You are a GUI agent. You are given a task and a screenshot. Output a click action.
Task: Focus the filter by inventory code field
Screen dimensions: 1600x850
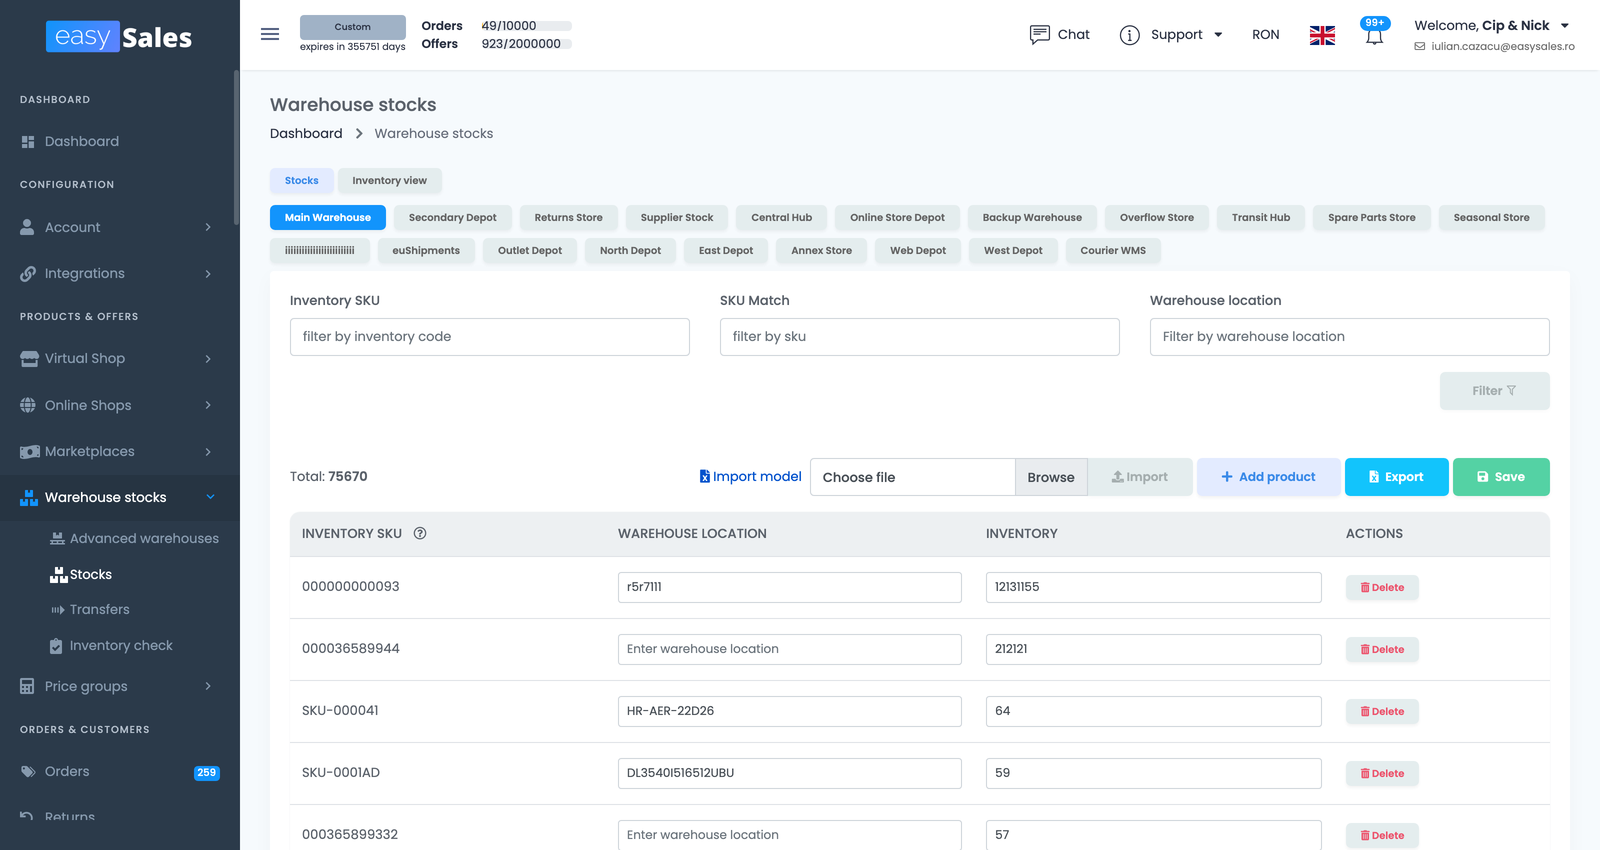click(490, 337)
